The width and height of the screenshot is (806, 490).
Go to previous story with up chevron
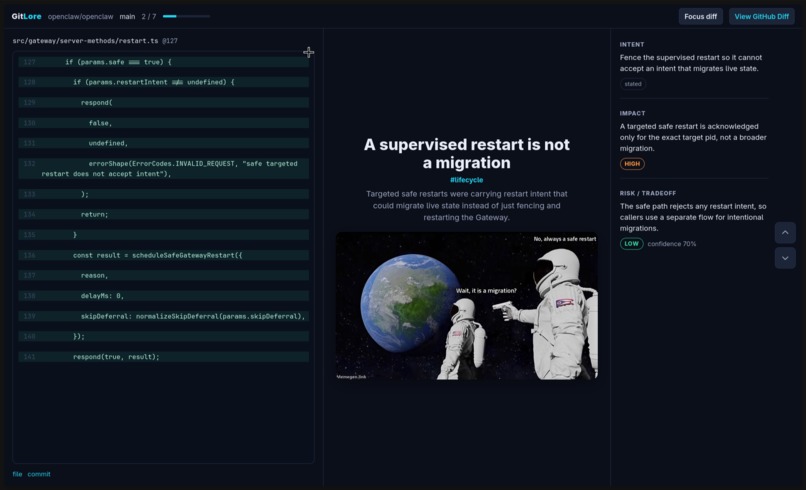[785, 232]
